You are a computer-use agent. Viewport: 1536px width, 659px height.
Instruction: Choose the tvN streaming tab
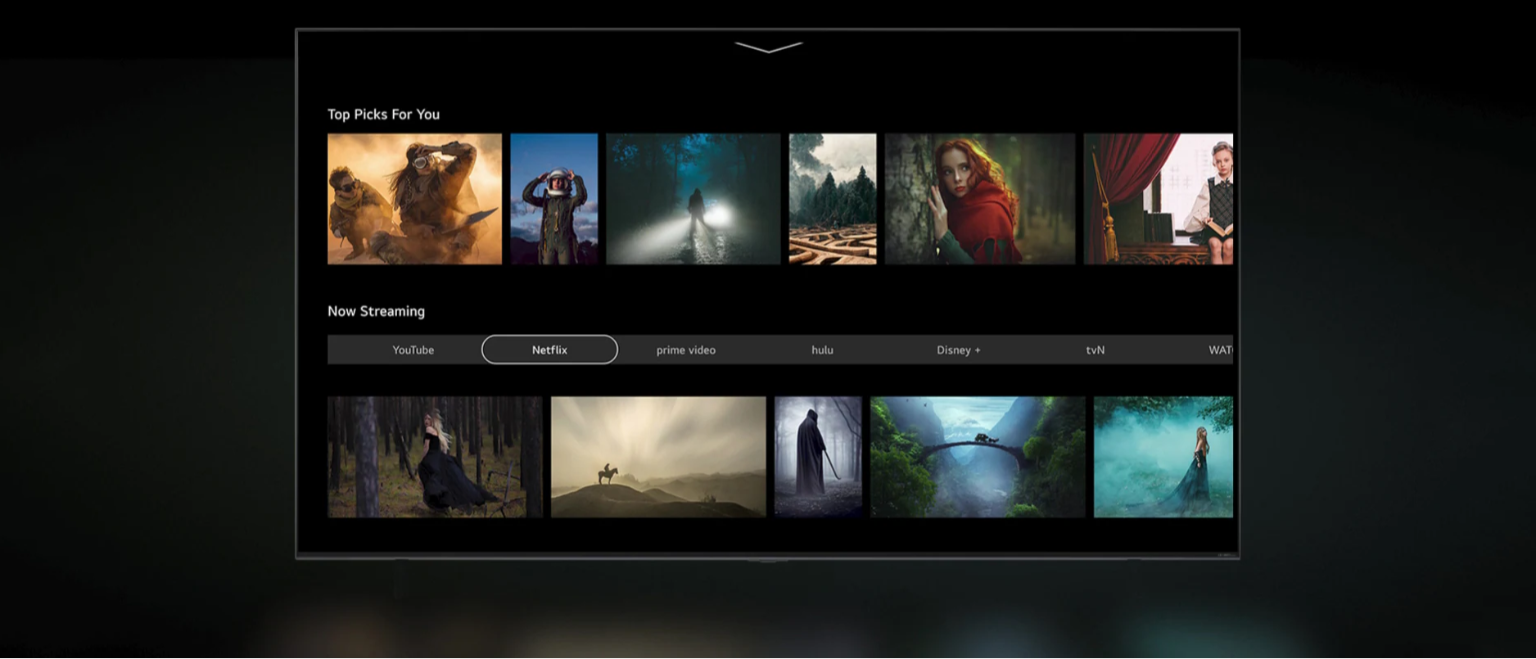pyautogui.click(x=1095, y=350)
